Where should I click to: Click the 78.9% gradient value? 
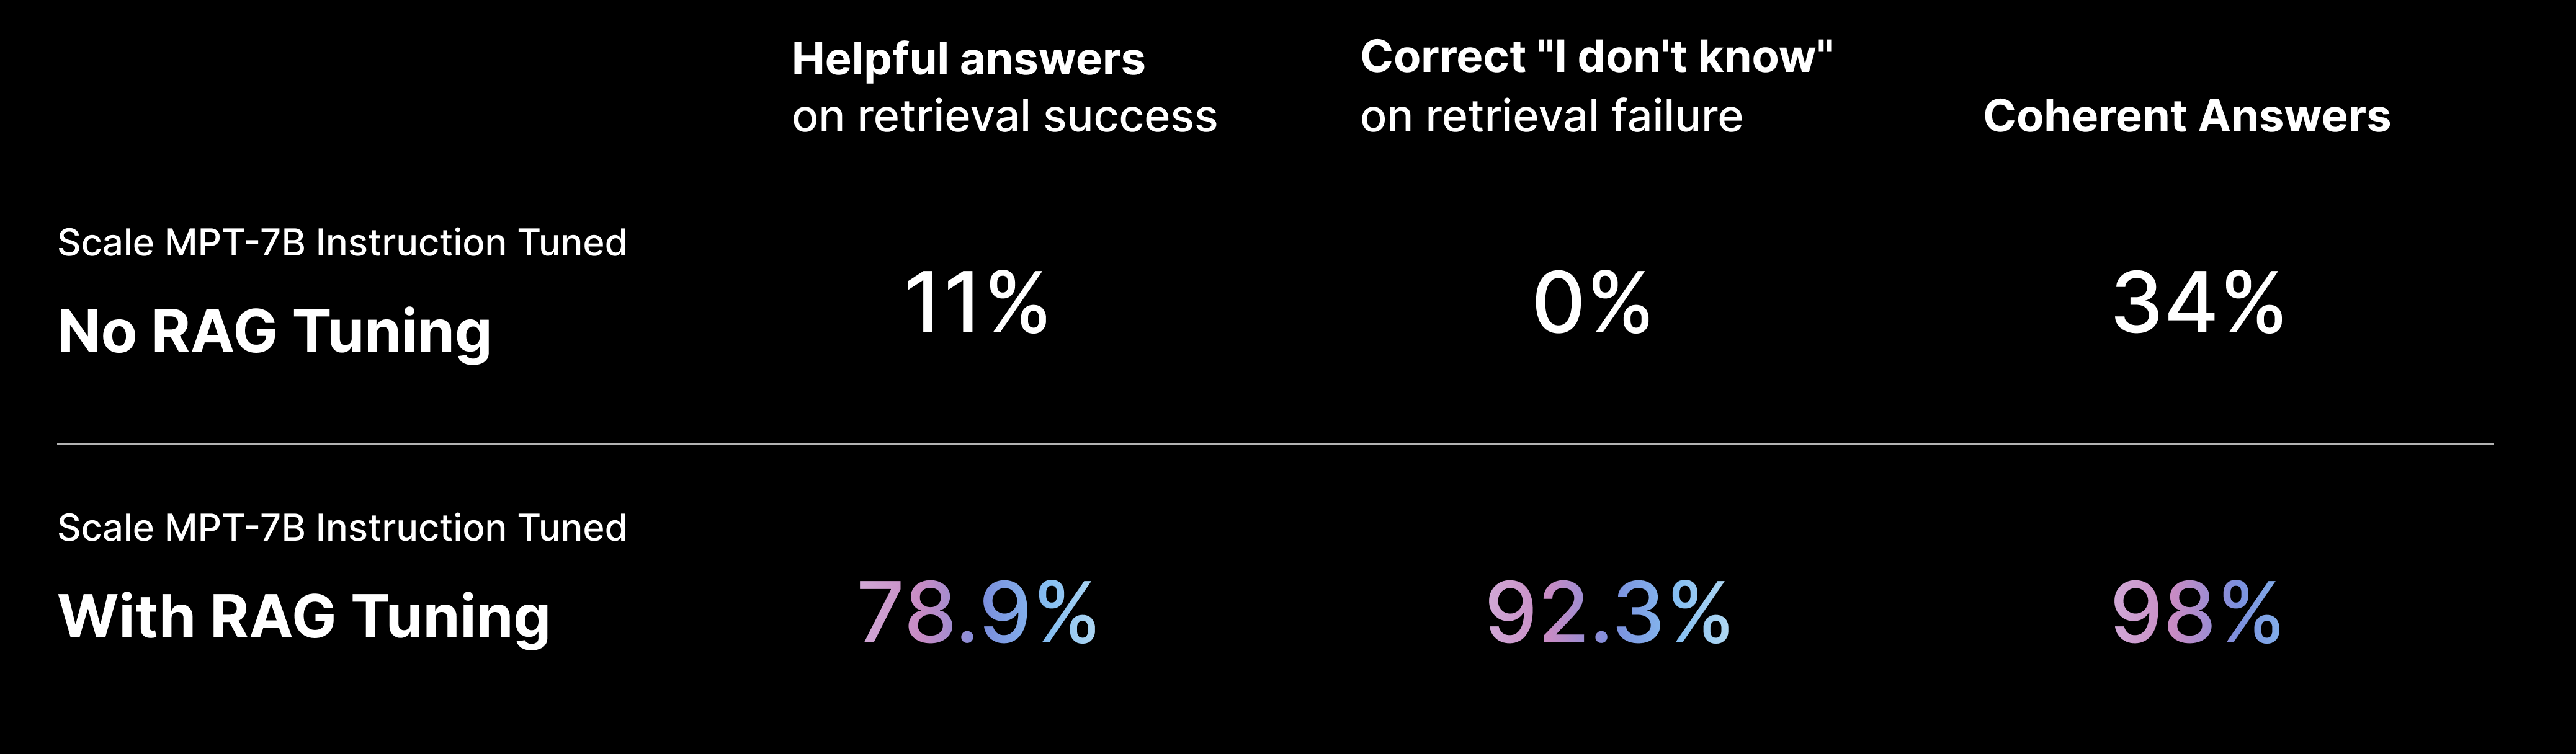(x=977, y=612)
